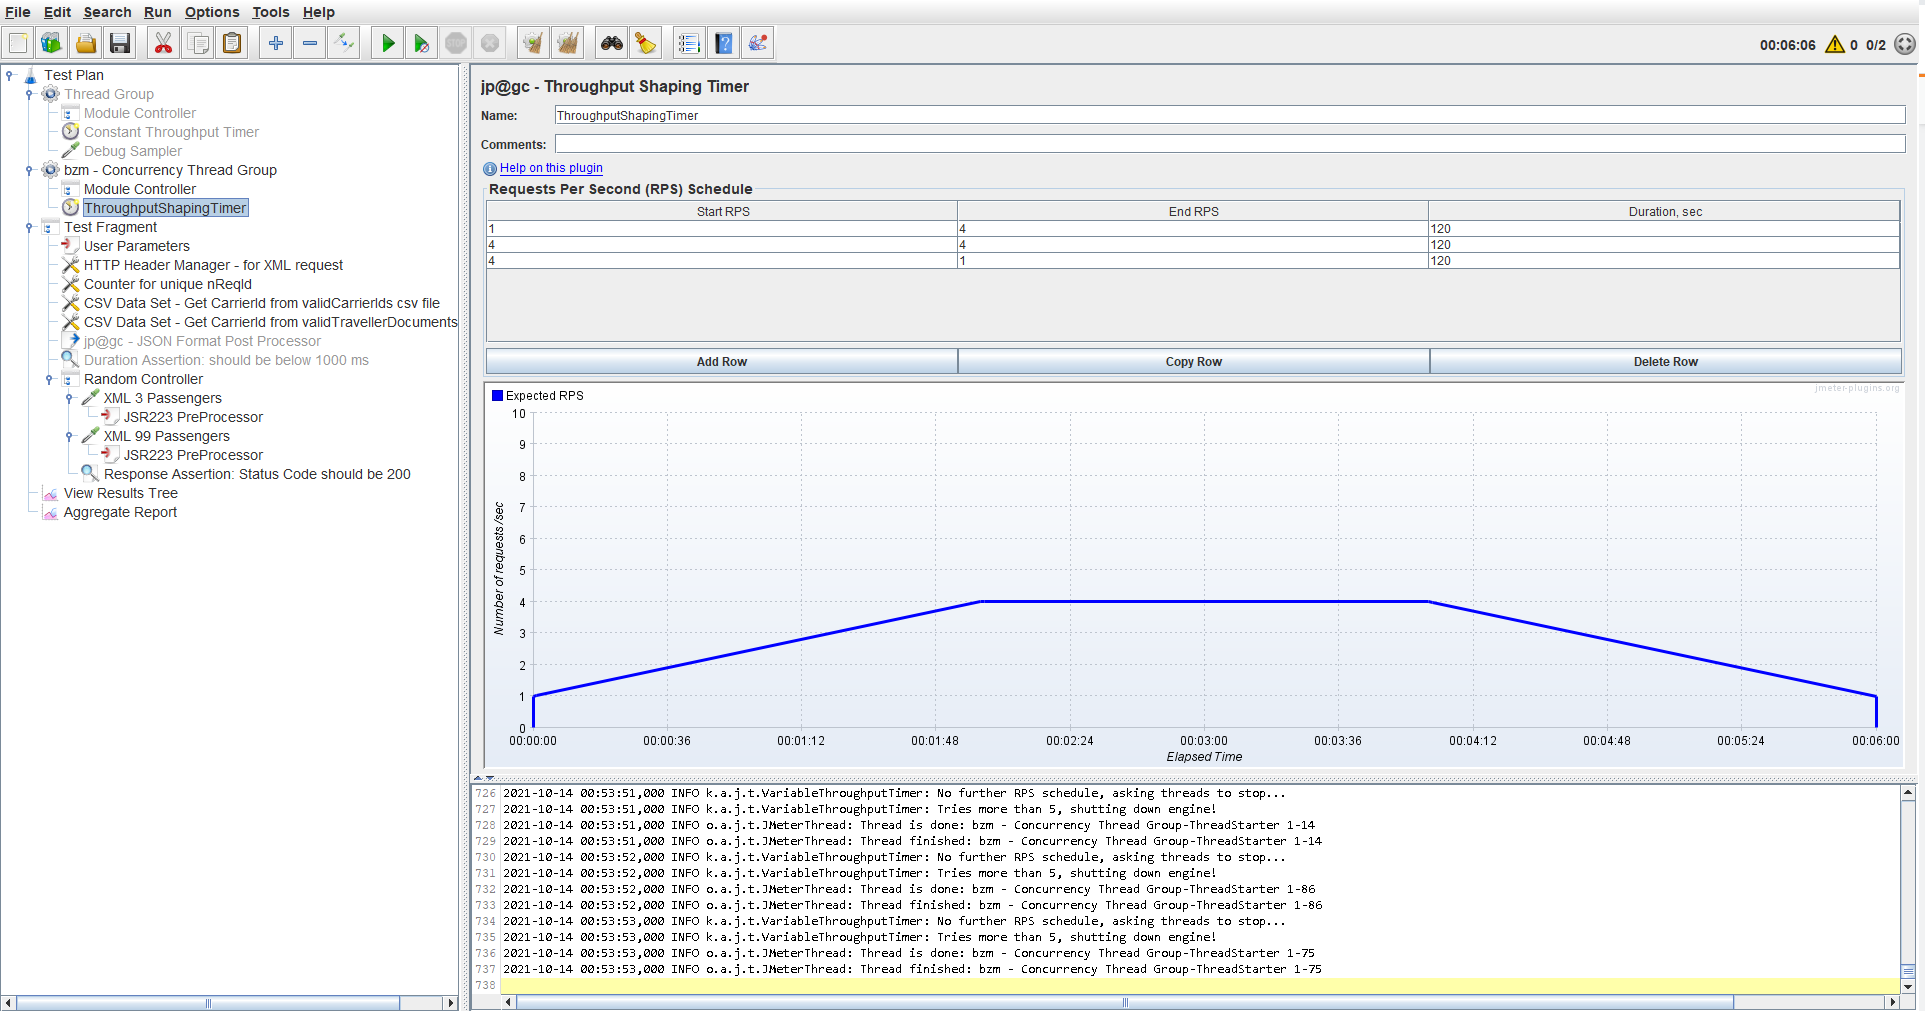
Task: Collapse the Thread Group node
Action: click(x=29, y=94)
